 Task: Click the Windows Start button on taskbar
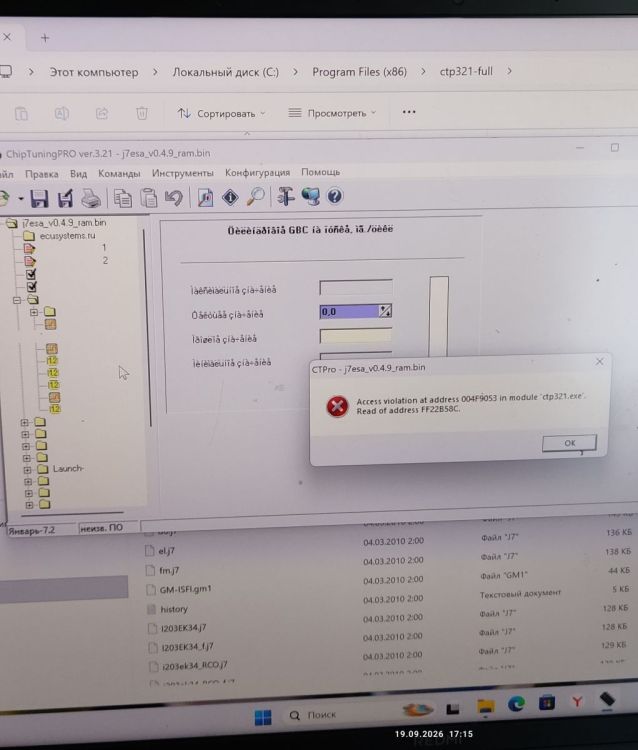pyautogui.click(x=263, y=717)
